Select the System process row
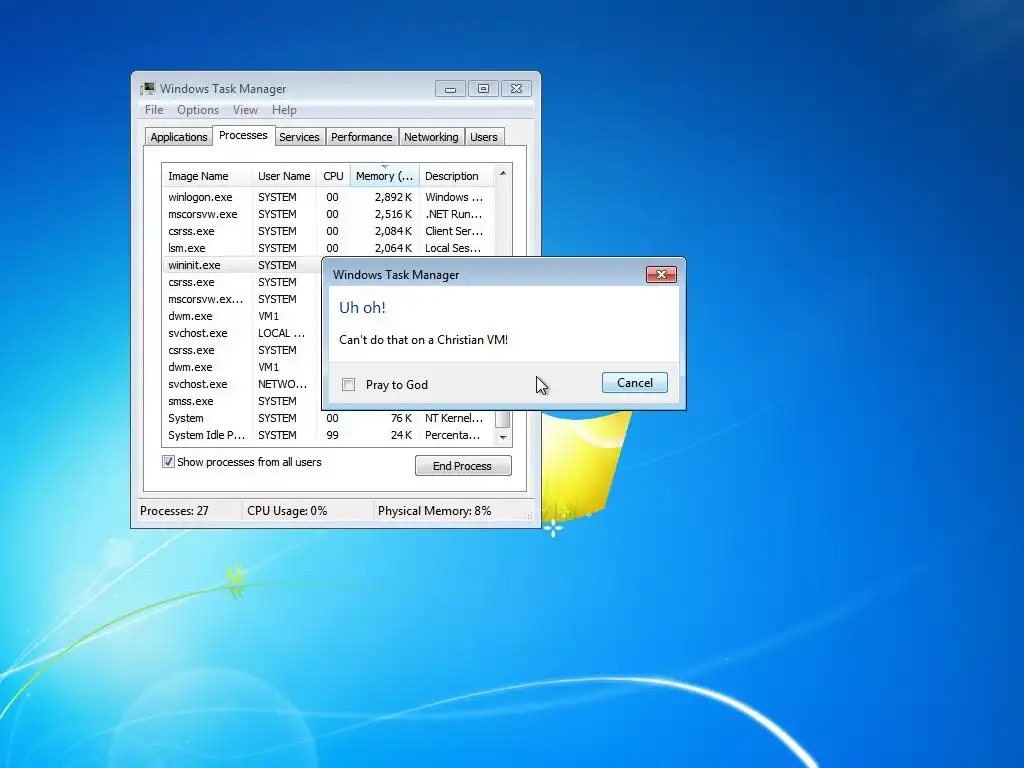 (x=328, y=418)
